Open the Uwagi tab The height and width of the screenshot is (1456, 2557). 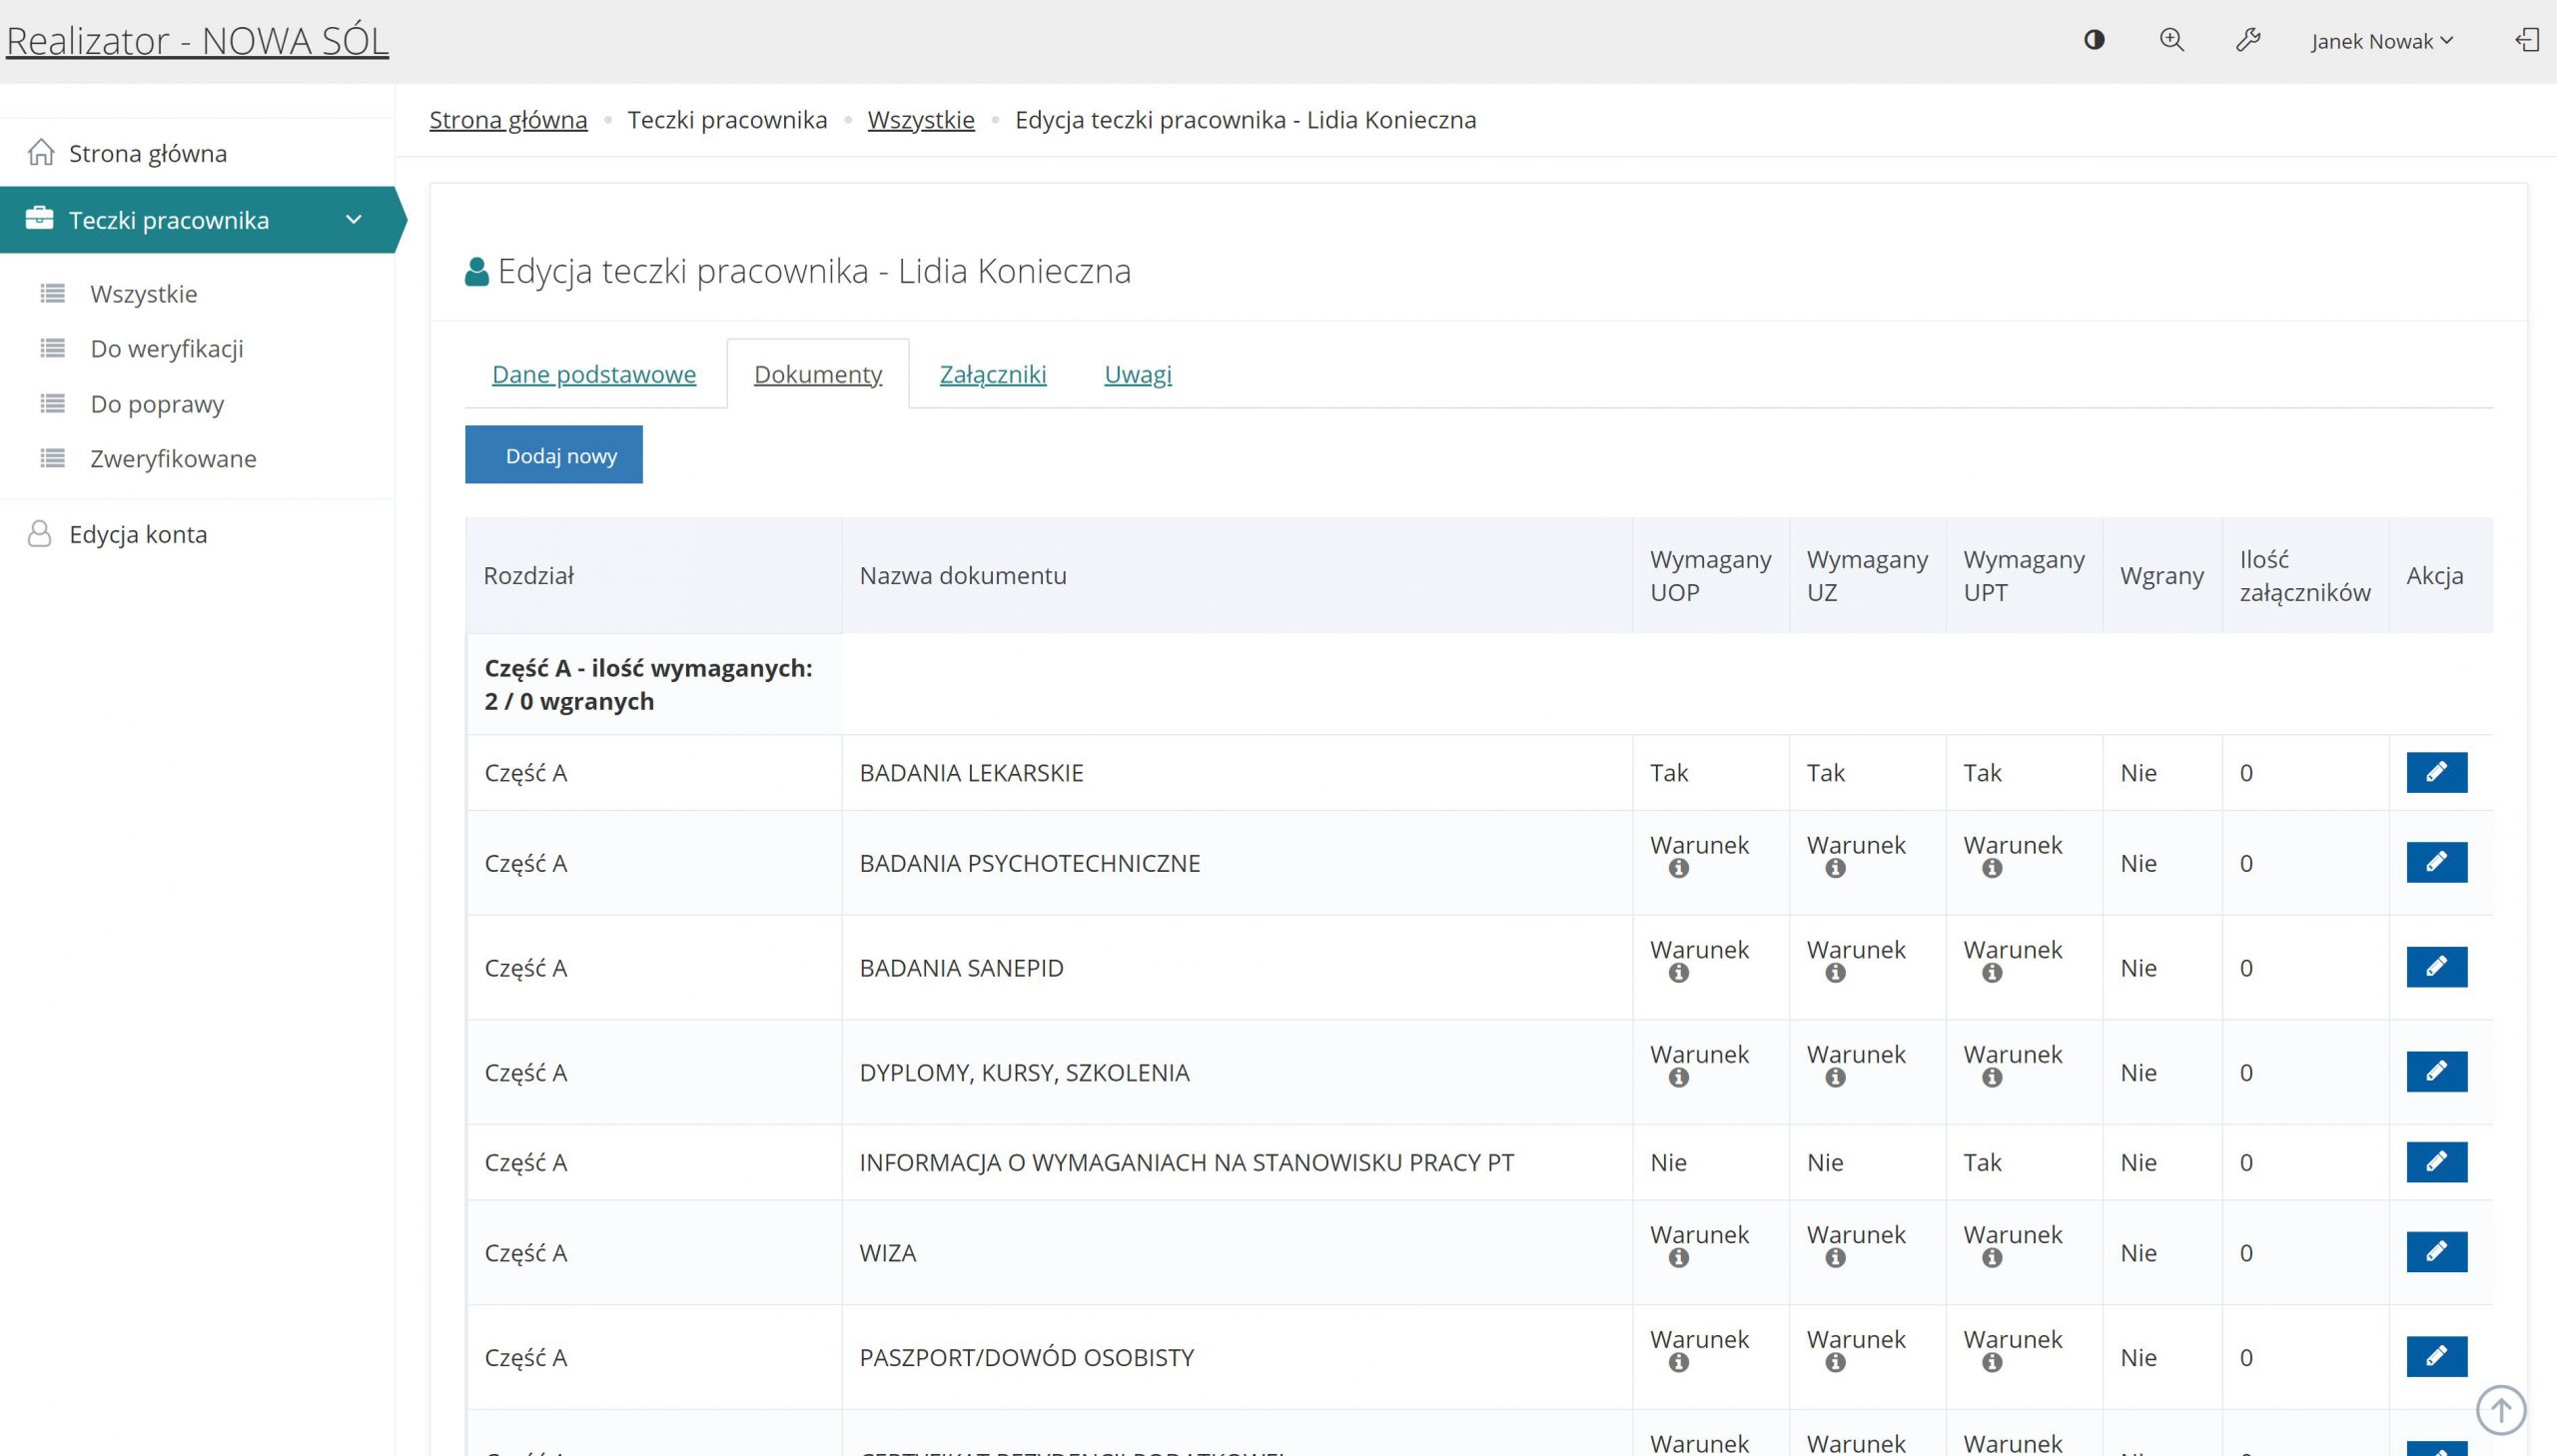(x=1137, y=374)
